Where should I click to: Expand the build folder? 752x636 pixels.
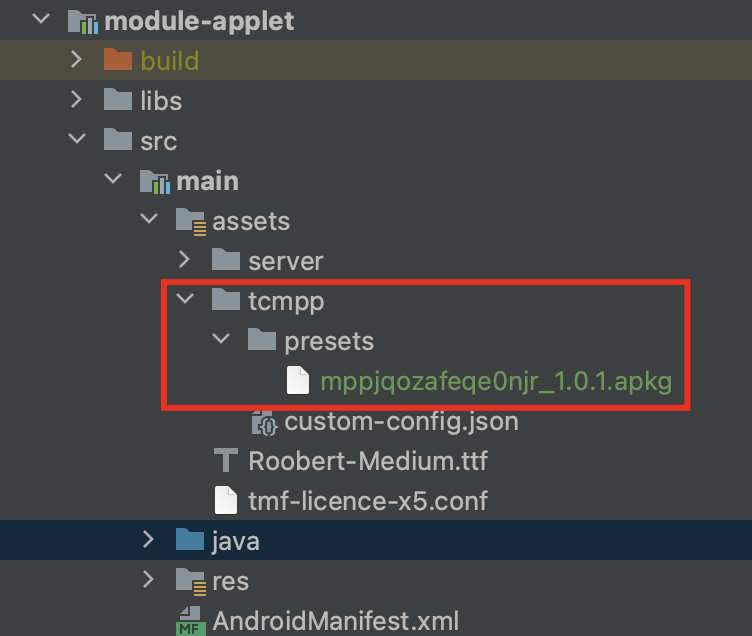tap(76, 61)
